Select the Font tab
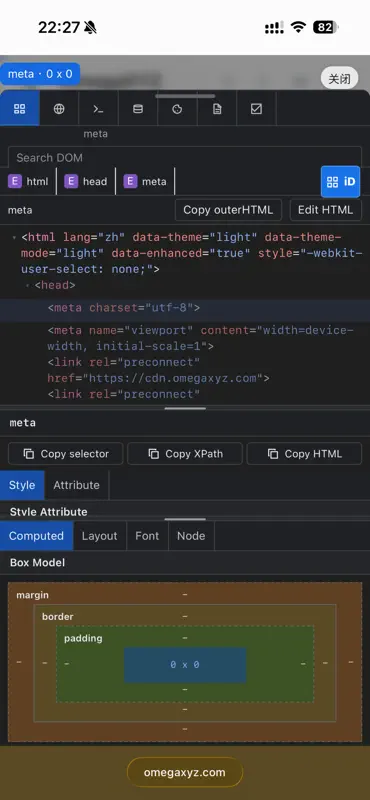 147,536
